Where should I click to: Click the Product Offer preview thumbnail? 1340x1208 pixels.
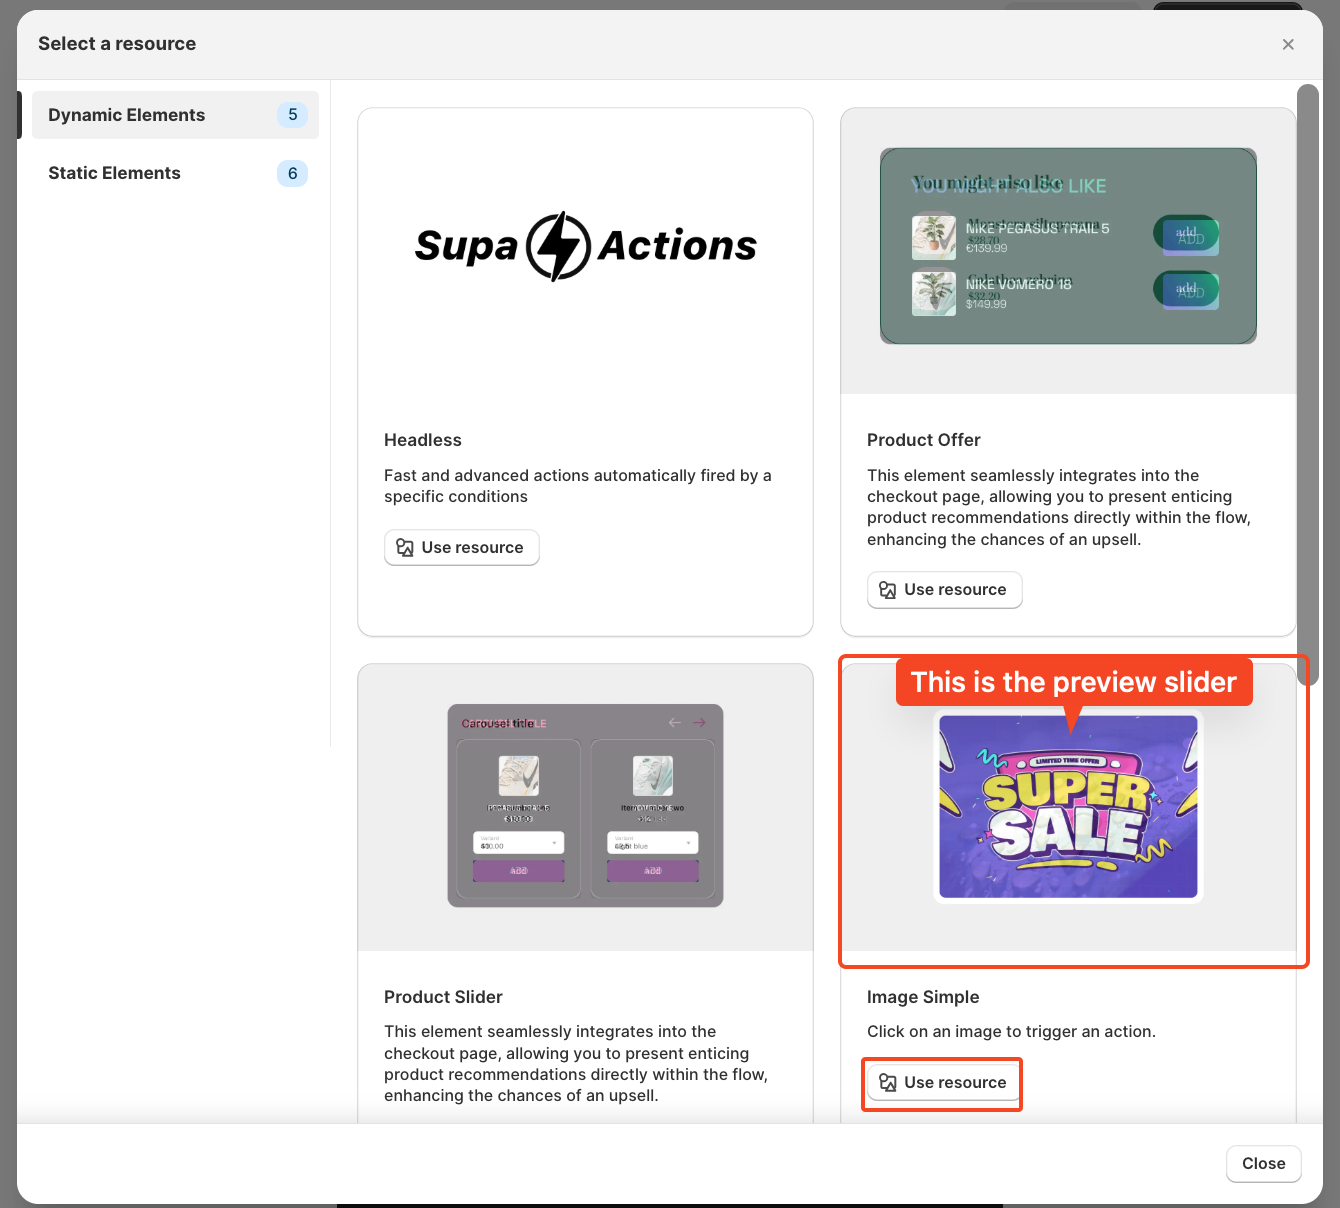coord(1068,246)
